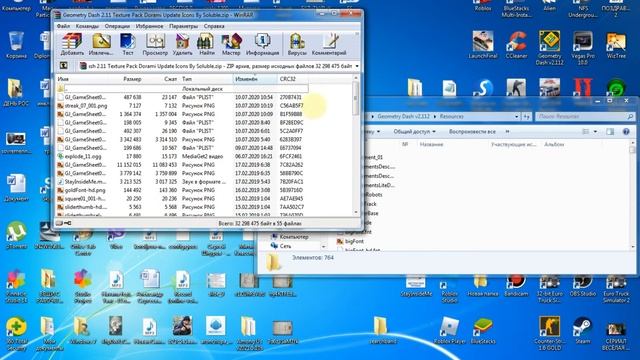Open the Steam desktop shortcut

pyautogui.click(x=582, y=330)
